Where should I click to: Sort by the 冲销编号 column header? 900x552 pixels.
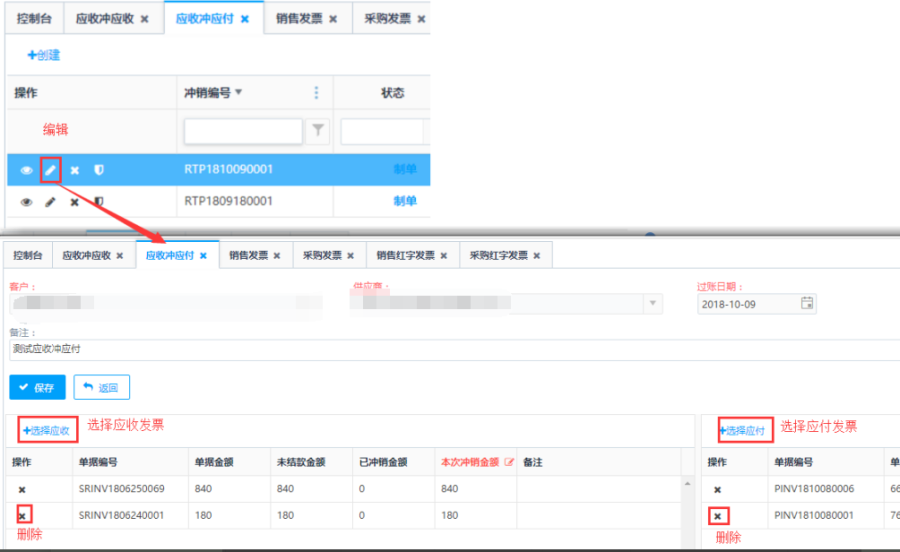pos(208,93)
